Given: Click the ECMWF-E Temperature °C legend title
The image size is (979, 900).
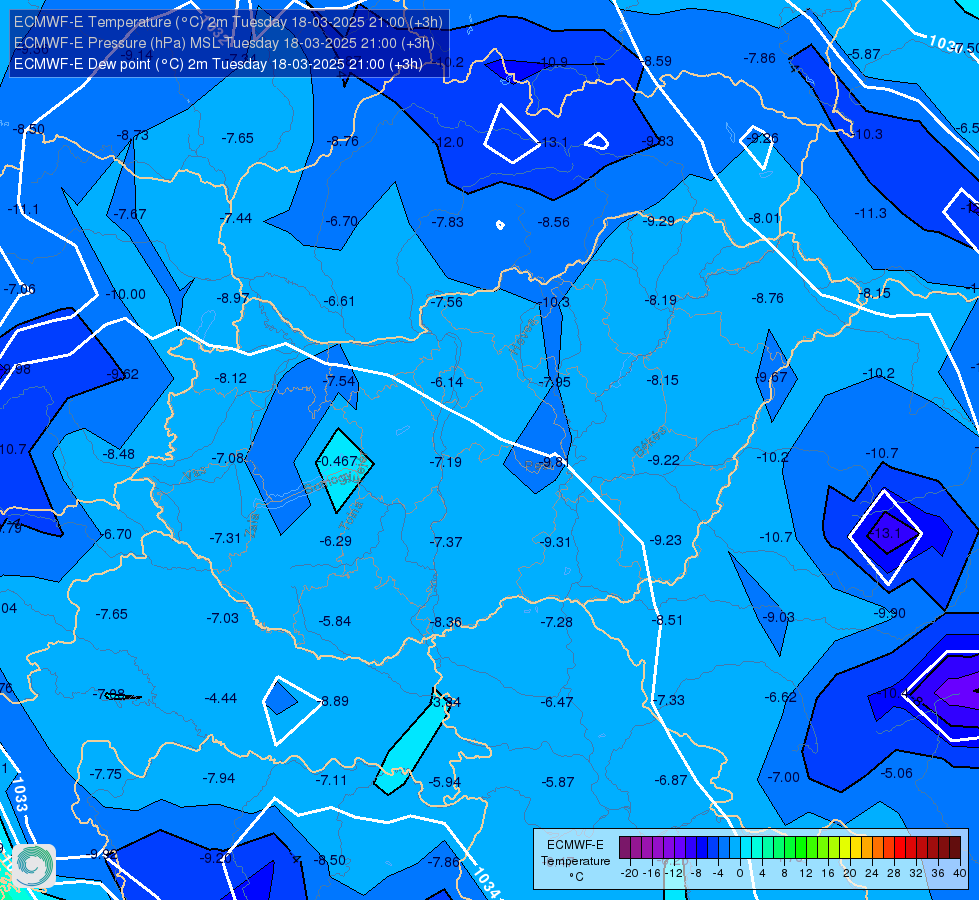Looking at the screenshot, I should tap(575, 861).
